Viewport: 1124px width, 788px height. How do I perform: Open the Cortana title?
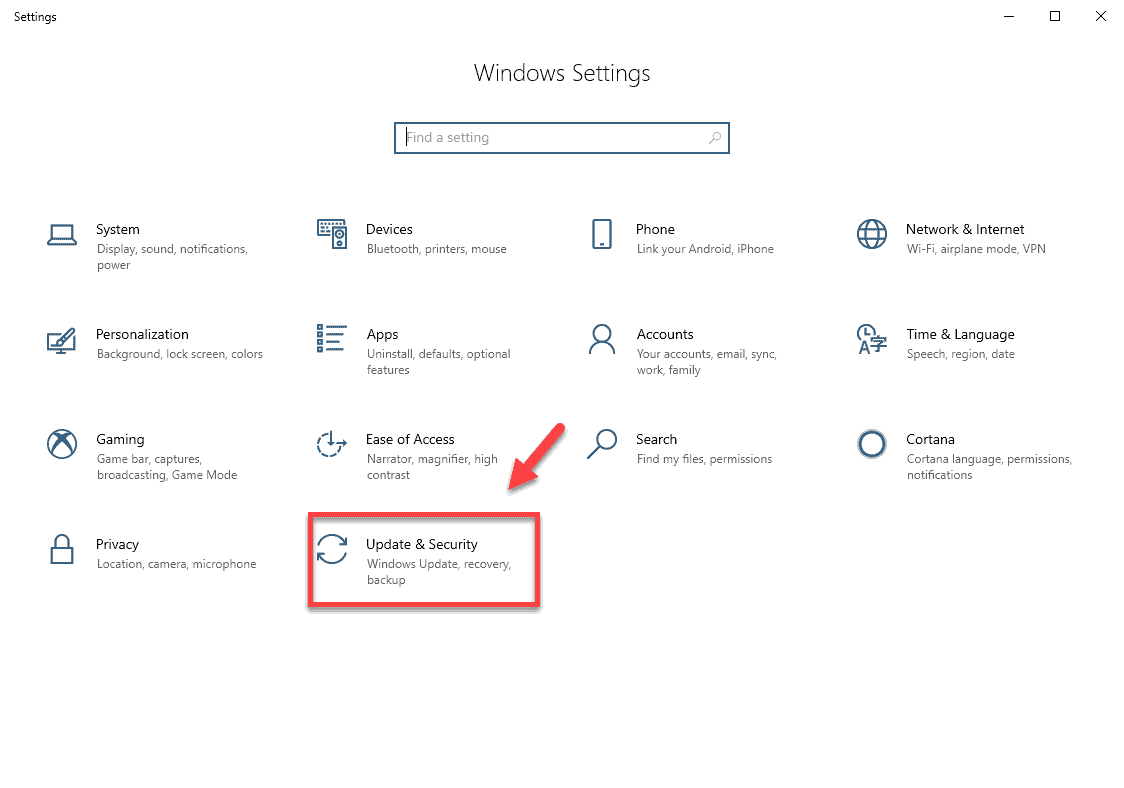pyautogui.click(x=930, y=440)
